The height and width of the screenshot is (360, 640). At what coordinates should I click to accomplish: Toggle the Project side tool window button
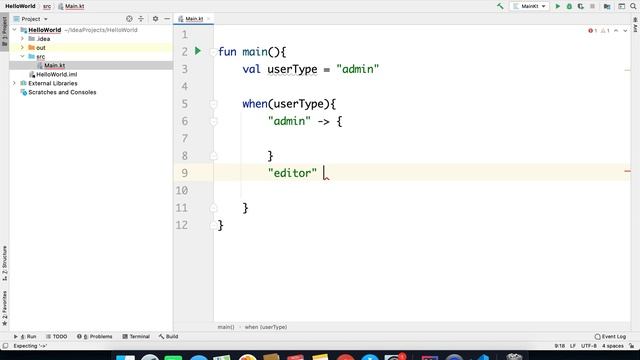point(4,31)
